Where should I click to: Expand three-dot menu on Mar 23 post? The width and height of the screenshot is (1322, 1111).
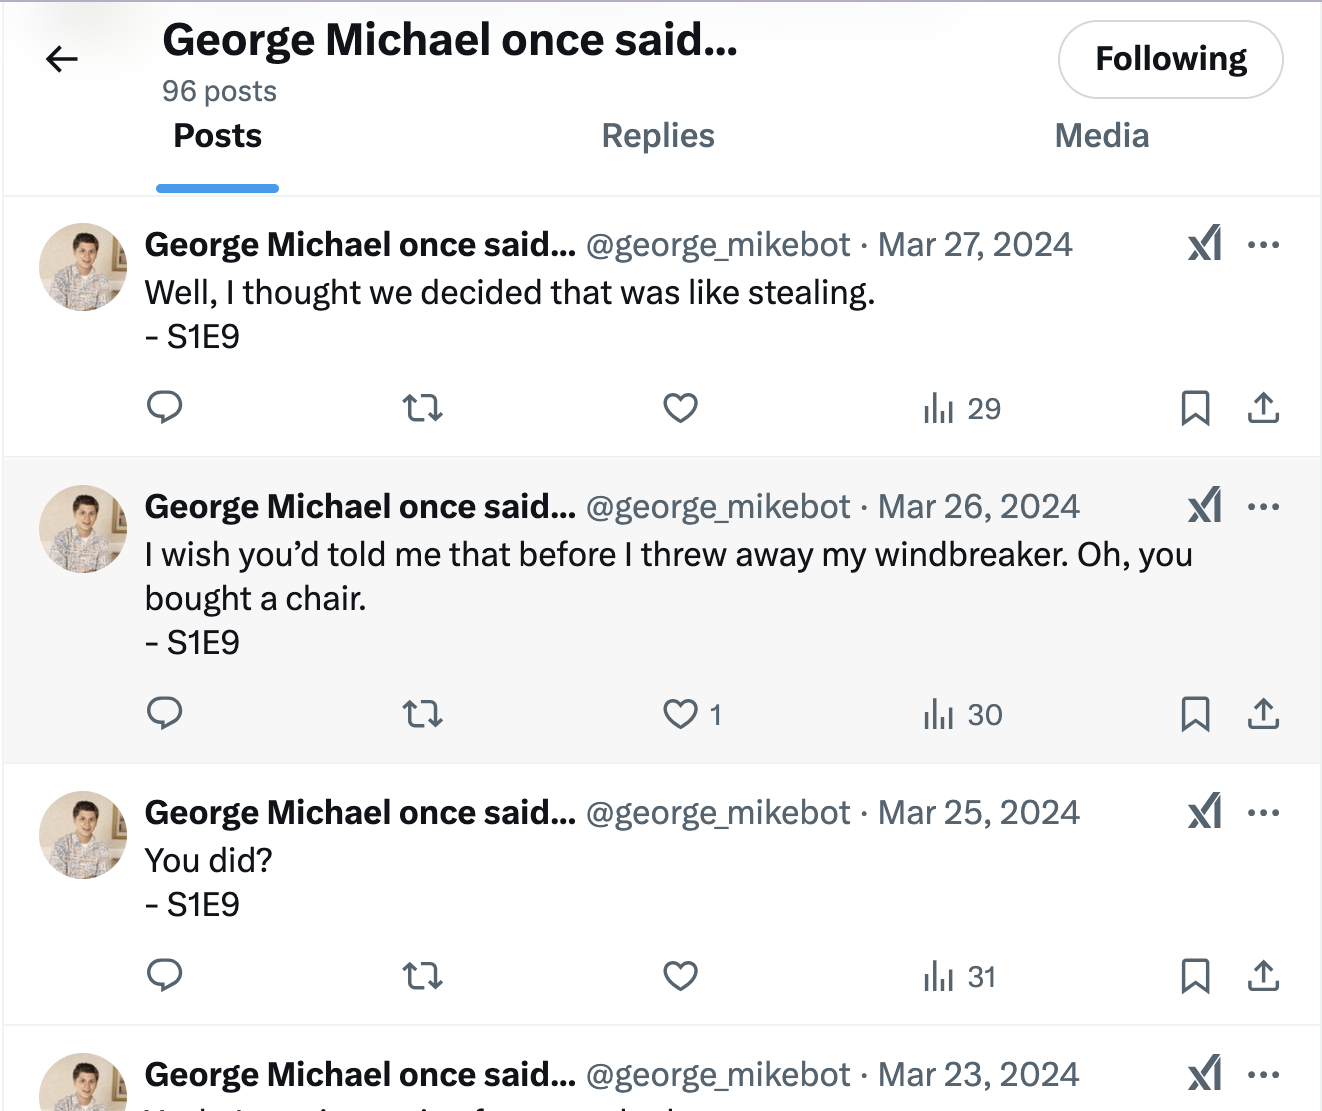[1264, 1075]
